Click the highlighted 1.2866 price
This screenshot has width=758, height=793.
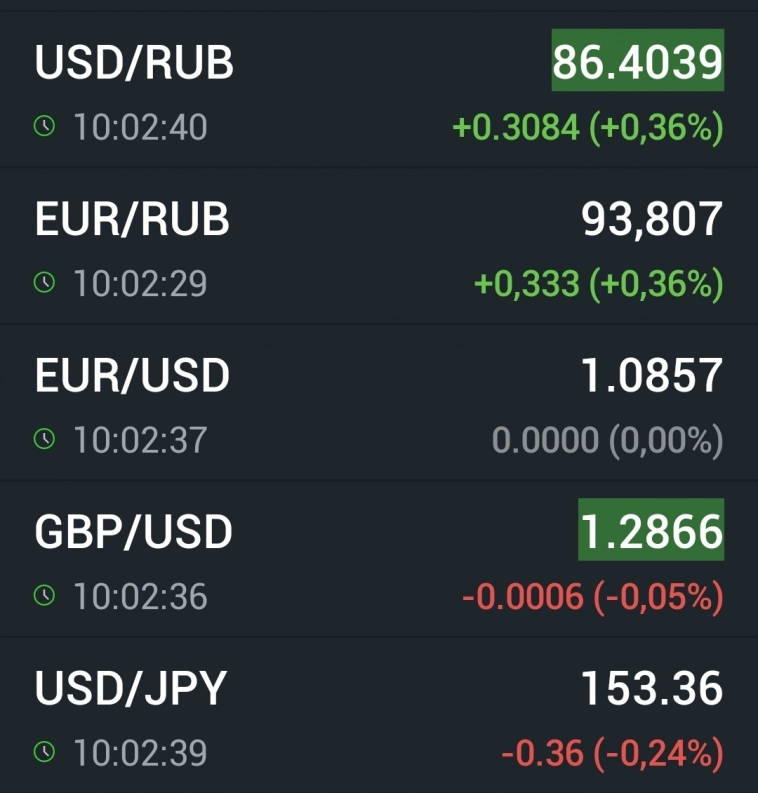(x=651, y=532)
